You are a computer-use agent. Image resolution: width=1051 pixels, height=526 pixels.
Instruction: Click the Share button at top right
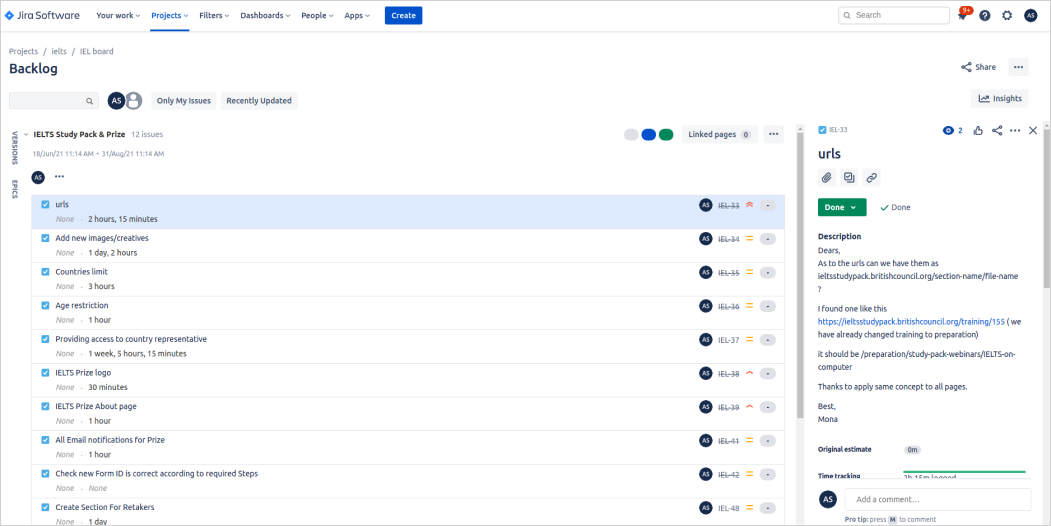tap(979, 67)
